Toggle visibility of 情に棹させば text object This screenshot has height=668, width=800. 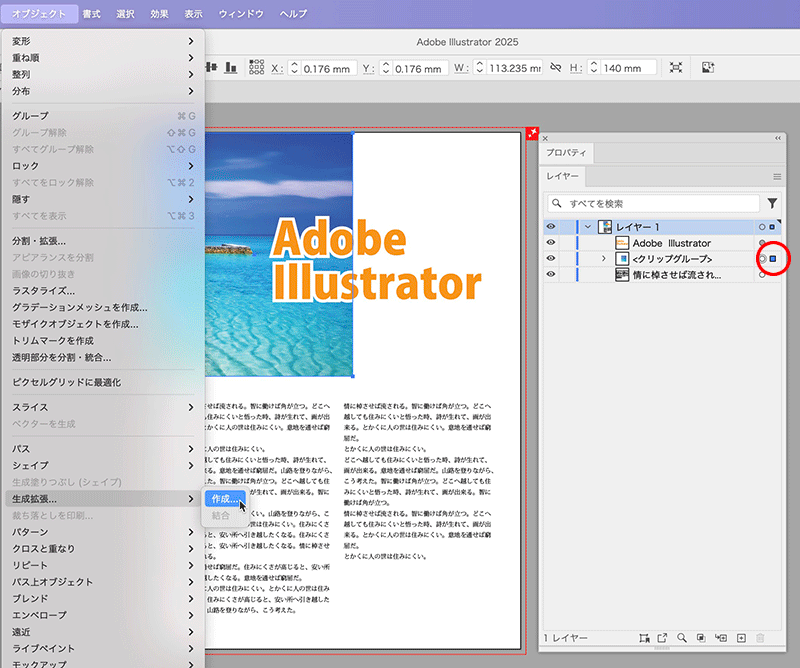pyautogui.click(x=551, y=274)
